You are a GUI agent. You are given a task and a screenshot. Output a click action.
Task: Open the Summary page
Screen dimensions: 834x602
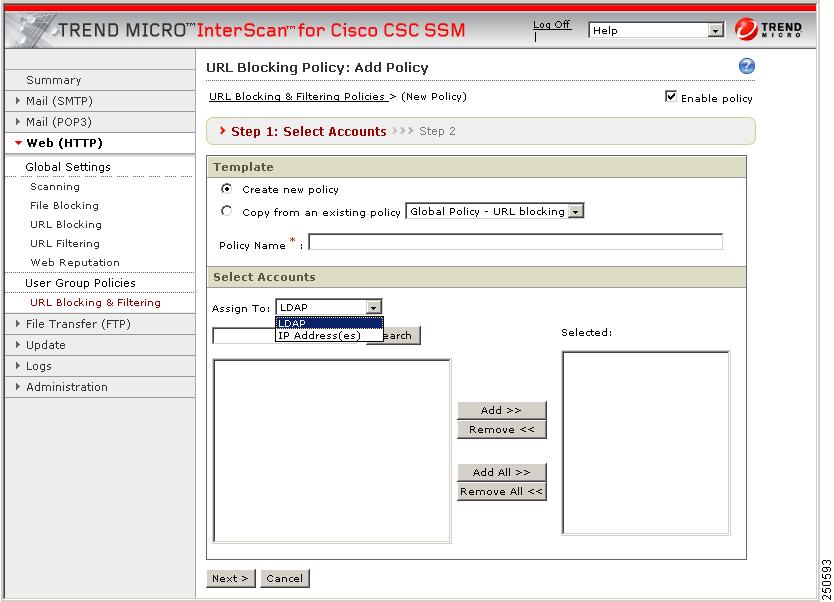[x=53, y=80]
